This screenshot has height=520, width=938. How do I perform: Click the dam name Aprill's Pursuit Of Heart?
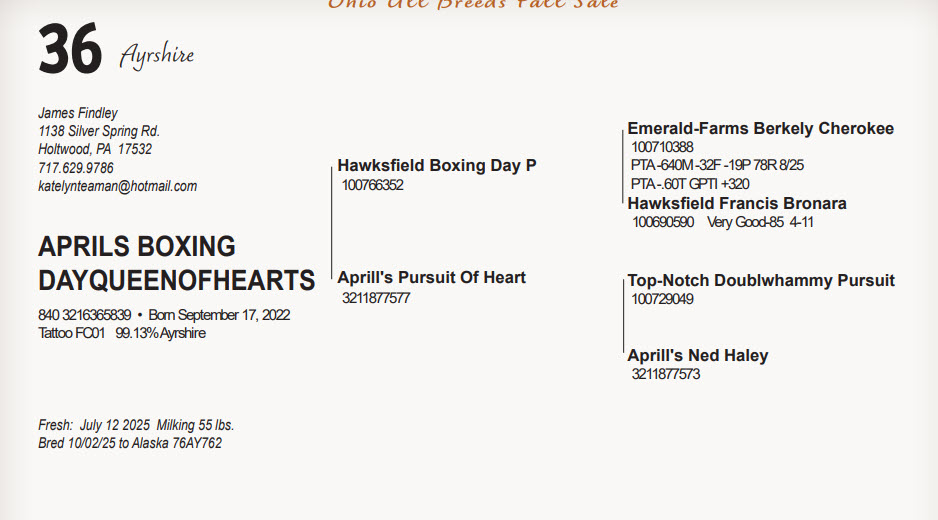pyautogui.click(x=431, y=277)
